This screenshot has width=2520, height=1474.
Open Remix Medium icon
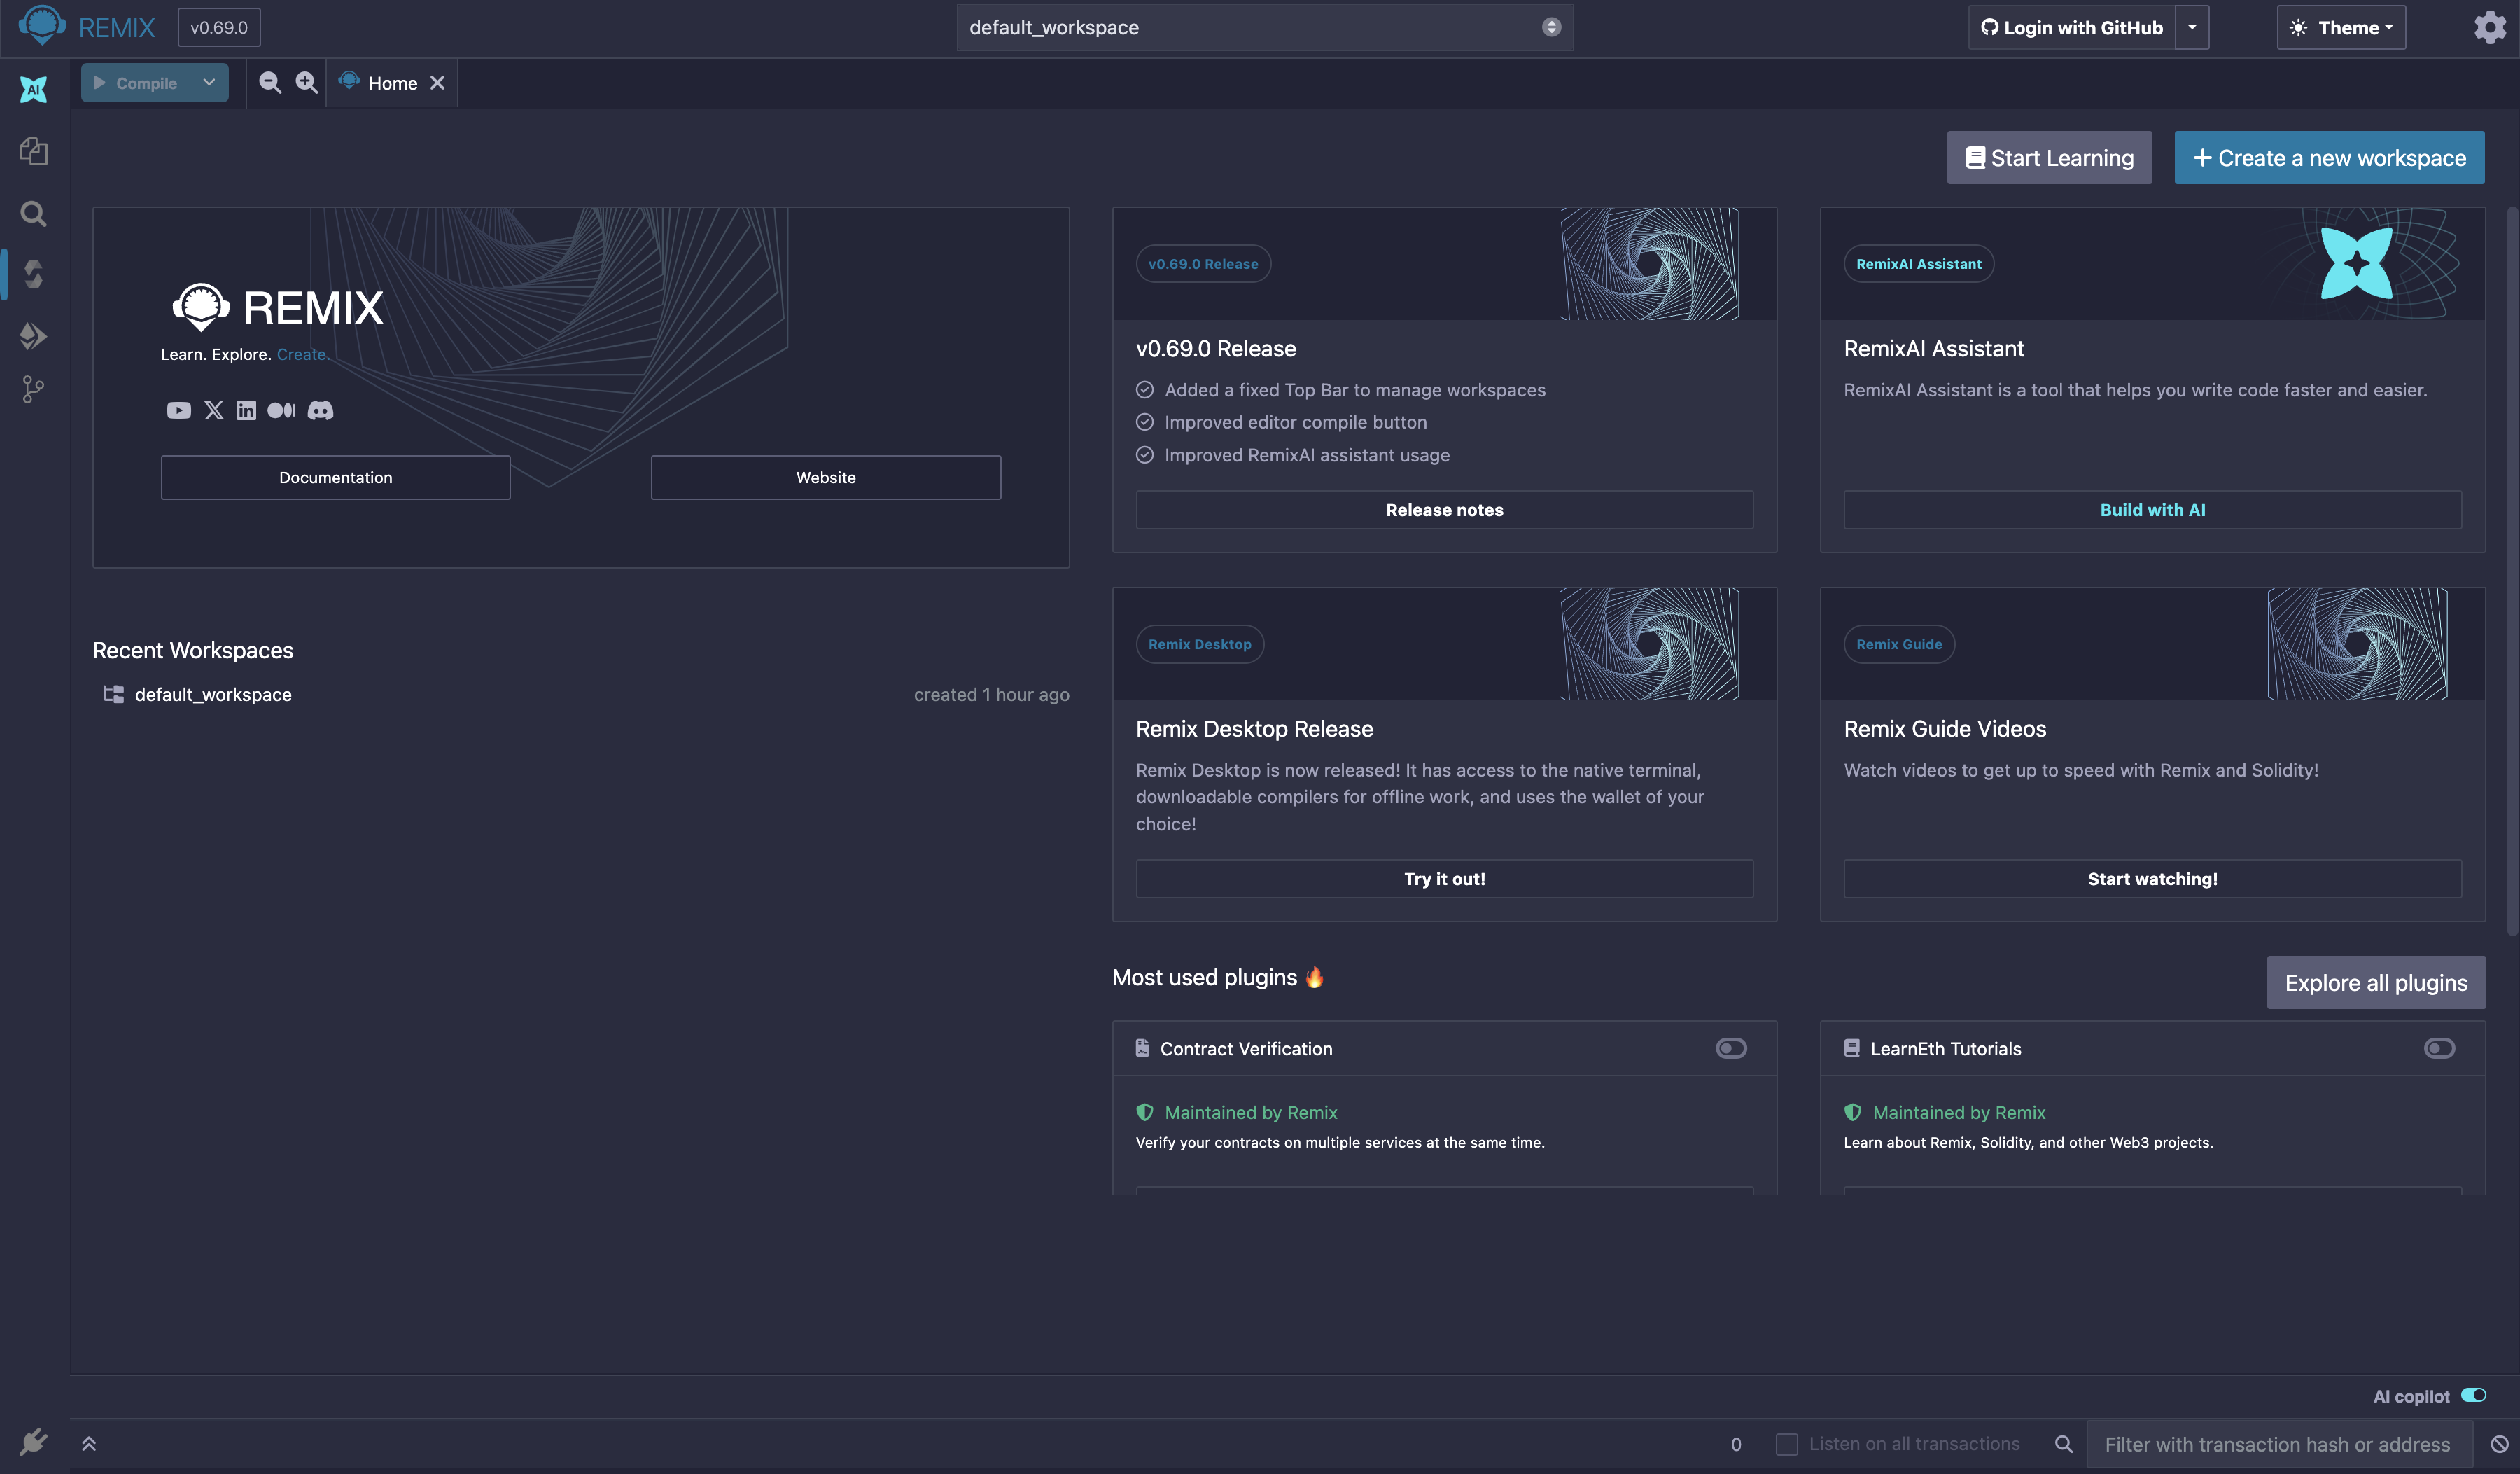(x=281, y=410)
